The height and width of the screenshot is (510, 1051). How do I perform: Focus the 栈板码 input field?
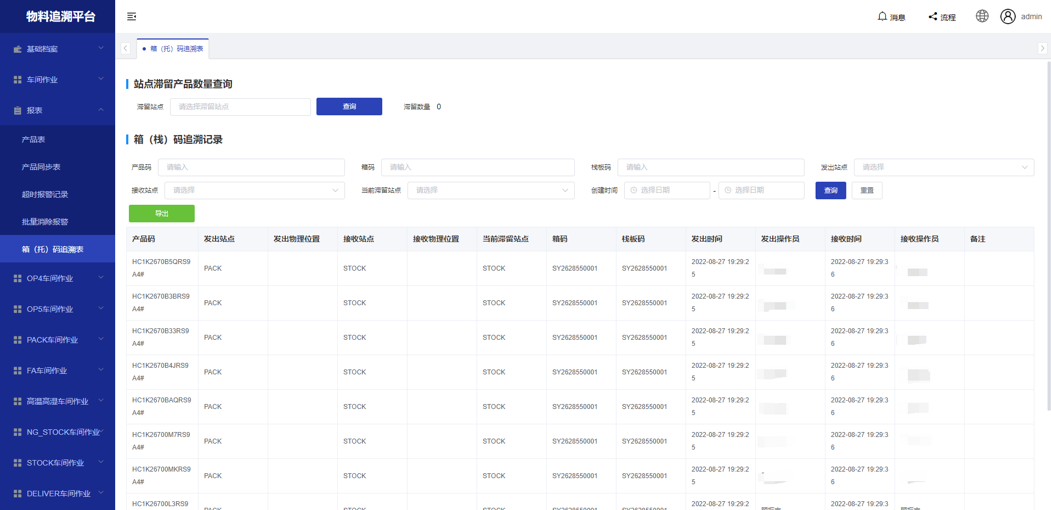click(x=710, y=168)
